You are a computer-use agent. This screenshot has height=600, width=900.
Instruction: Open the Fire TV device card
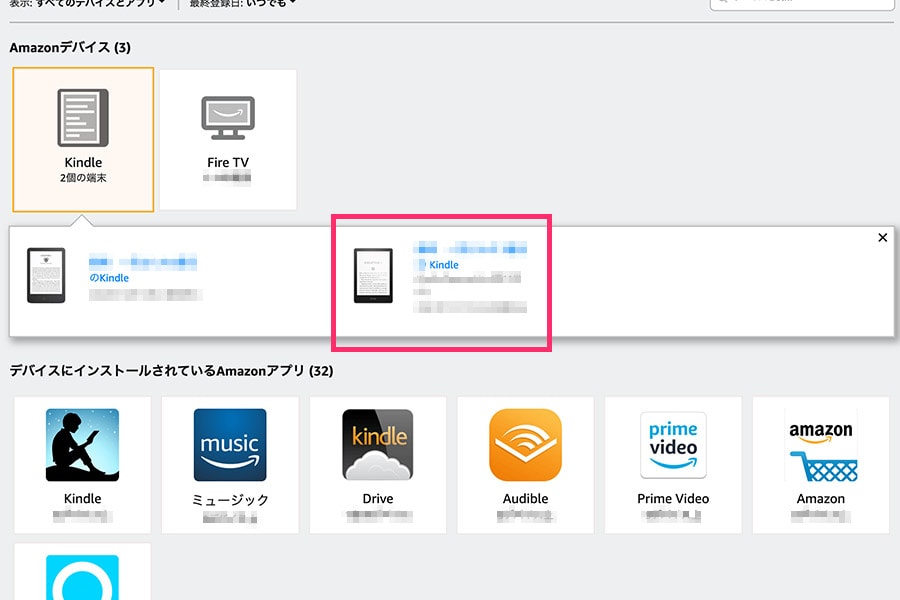228,140
